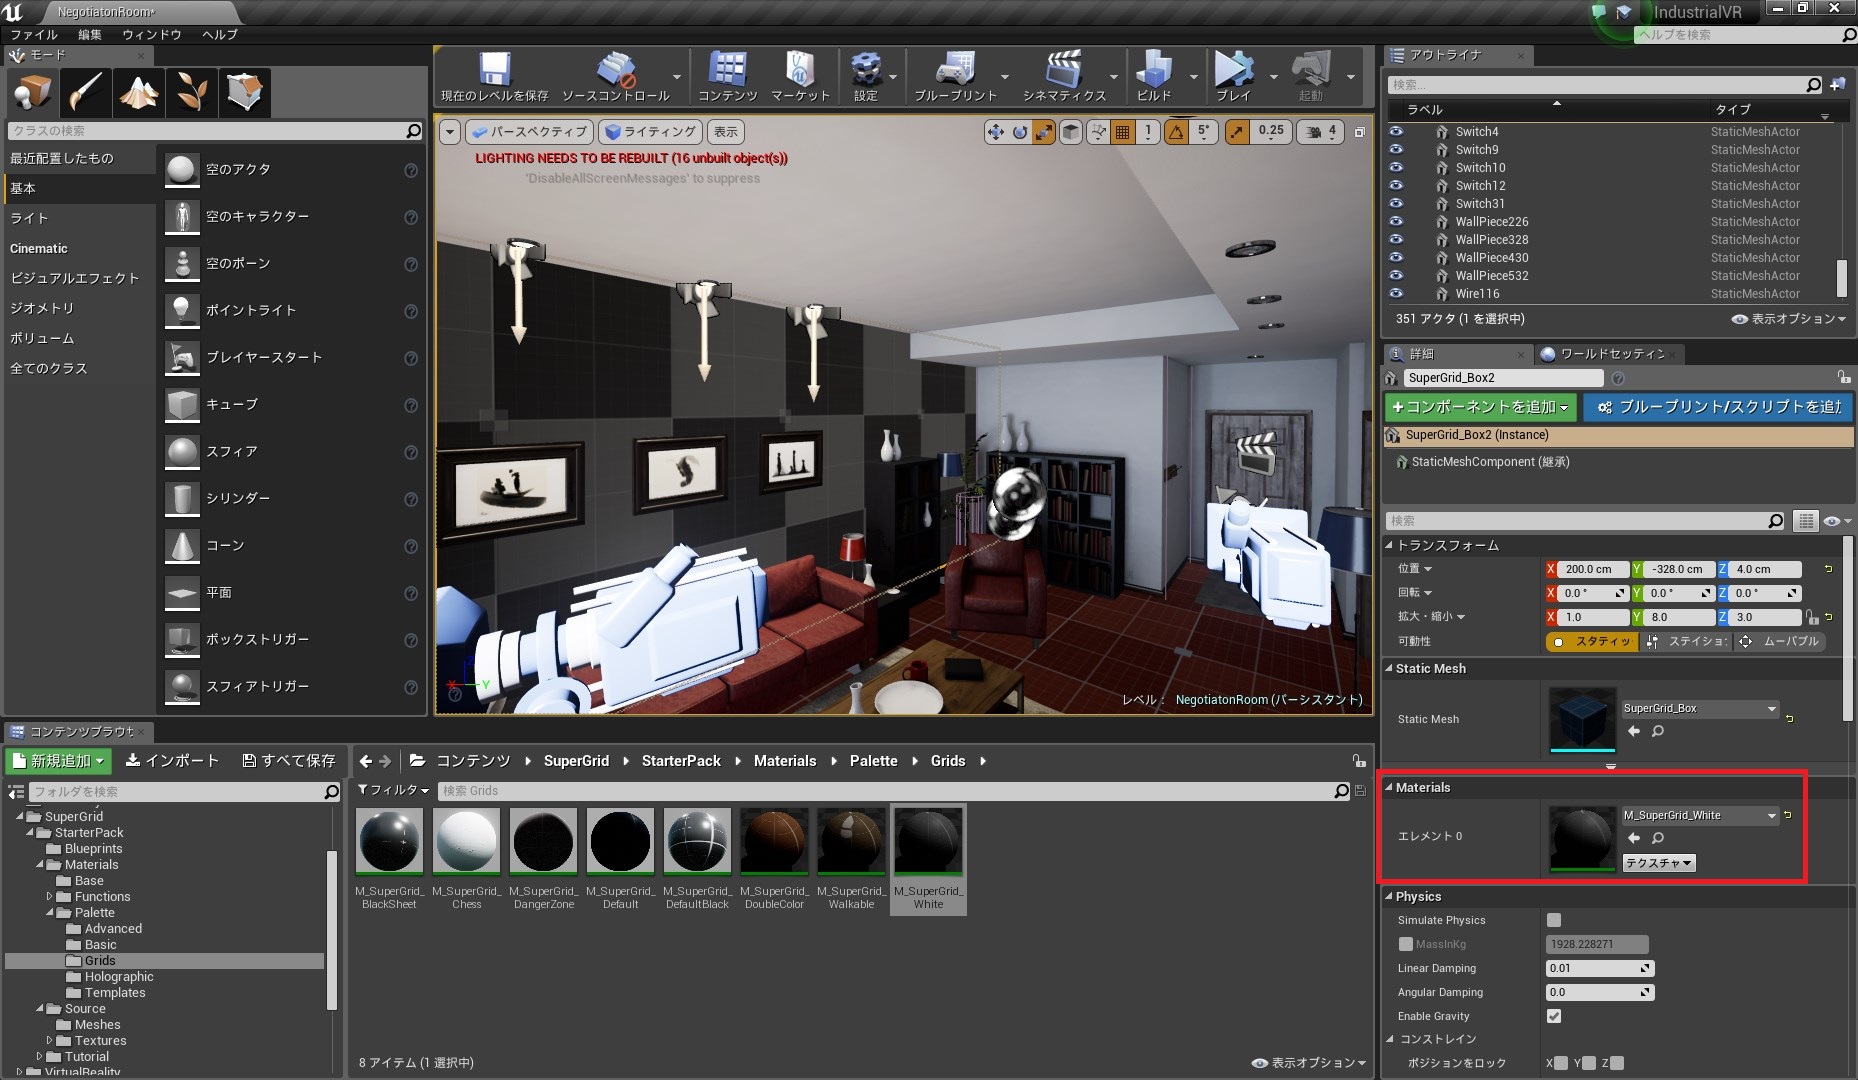Screen dimensions: 1858x1080
Task: Check the Lock Position X checkbox
Action: point(1562,1063)
